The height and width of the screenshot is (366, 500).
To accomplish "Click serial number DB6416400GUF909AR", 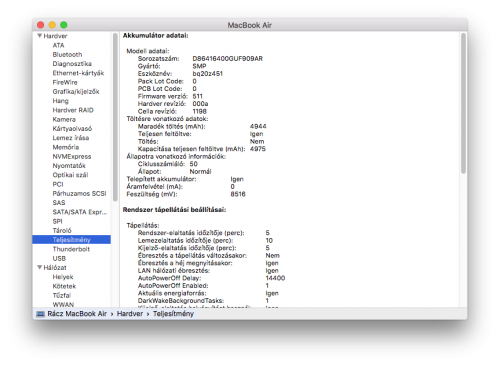I will 228,59.
